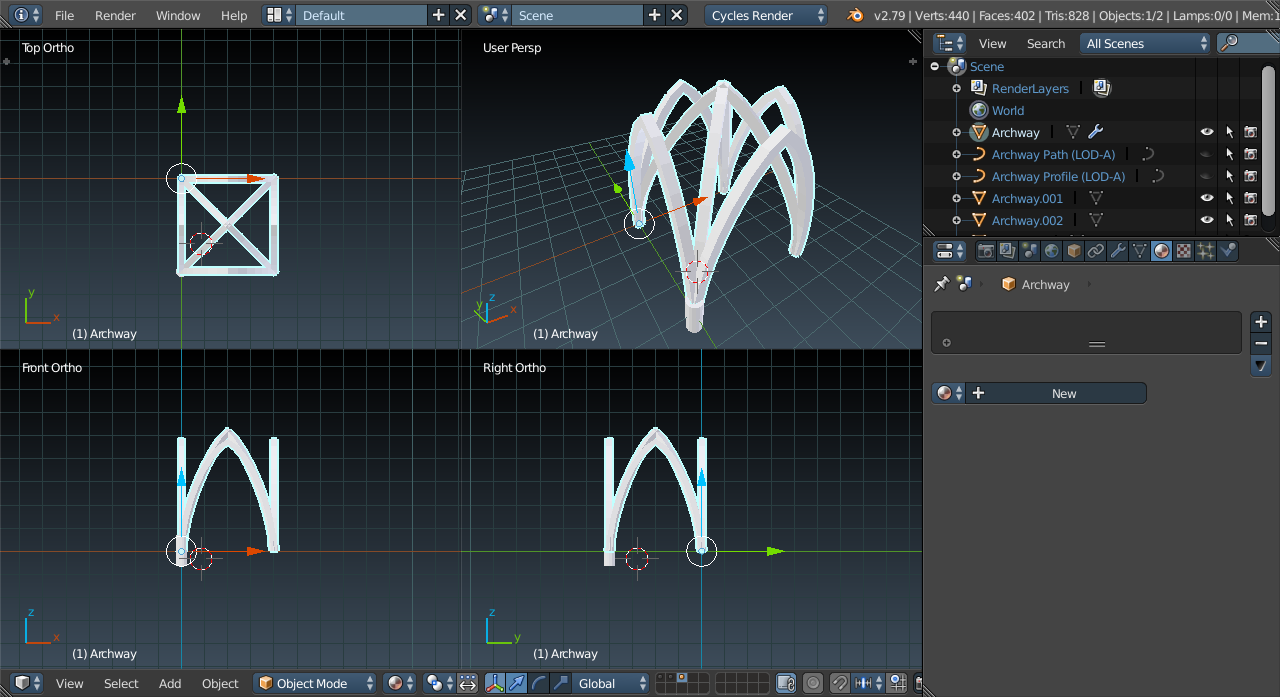Open the Object Data triangle properties tab
The image size is (1280, 697).
(1139, 251)
